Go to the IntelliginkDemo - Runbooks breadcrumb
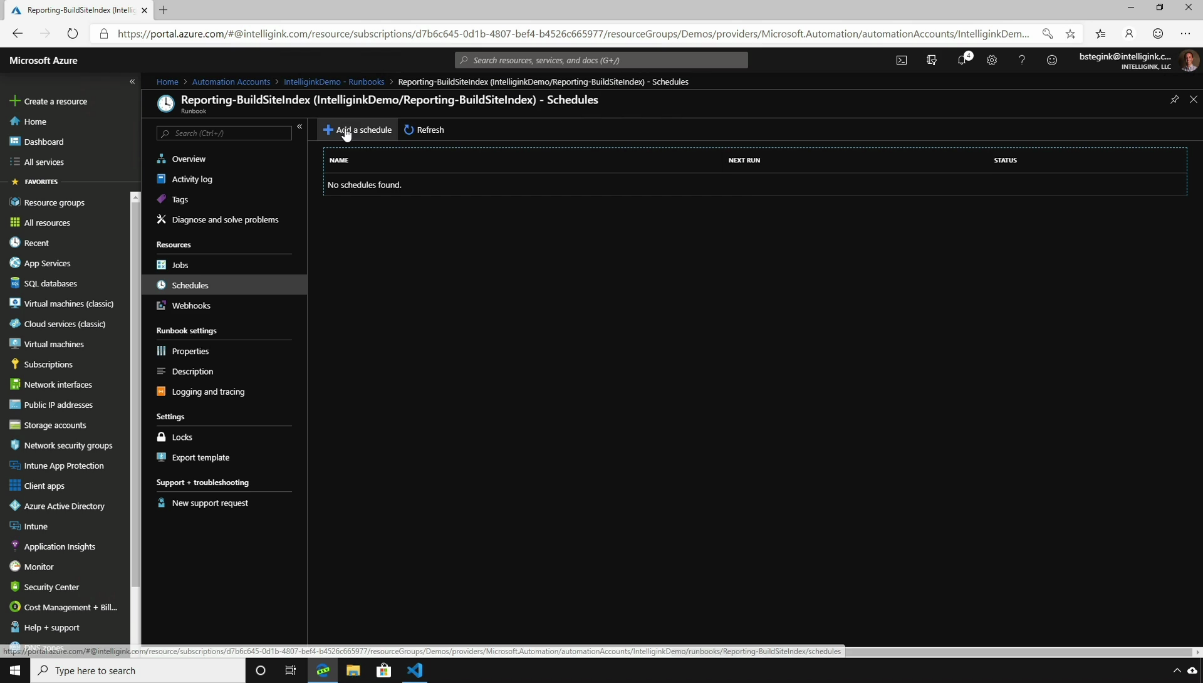Viewport: 1203px width, 683px height. point(334,82)
